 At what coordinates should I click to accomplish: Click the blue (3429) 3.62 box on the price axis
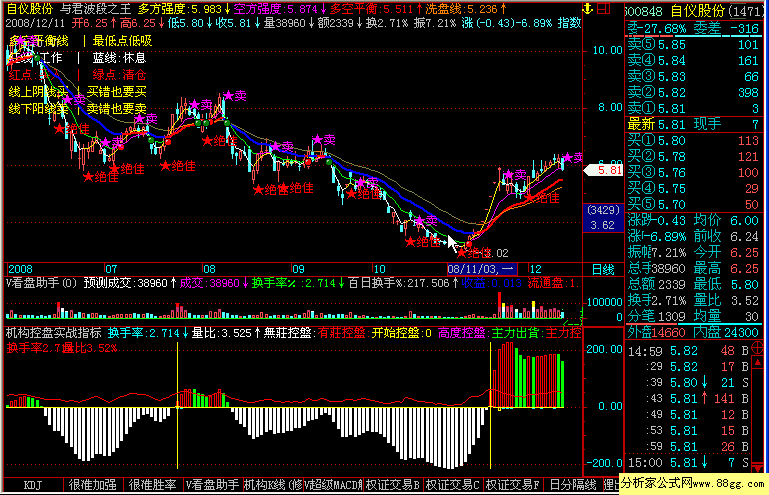tap(603, 218)
